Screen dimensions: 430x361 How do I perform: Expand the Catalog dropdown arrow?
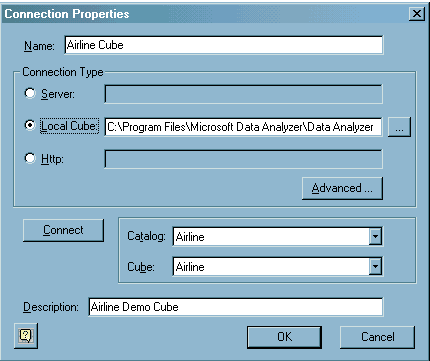pos(375,237)
